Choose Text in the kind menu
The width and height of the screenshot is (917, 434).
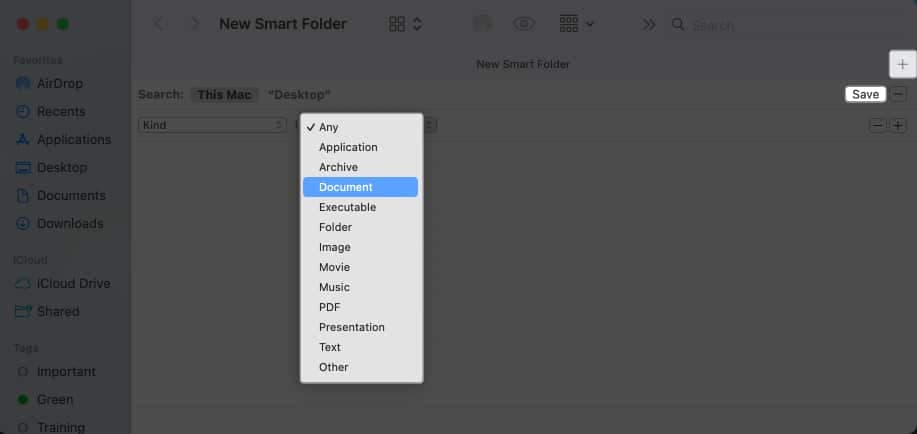361,347
